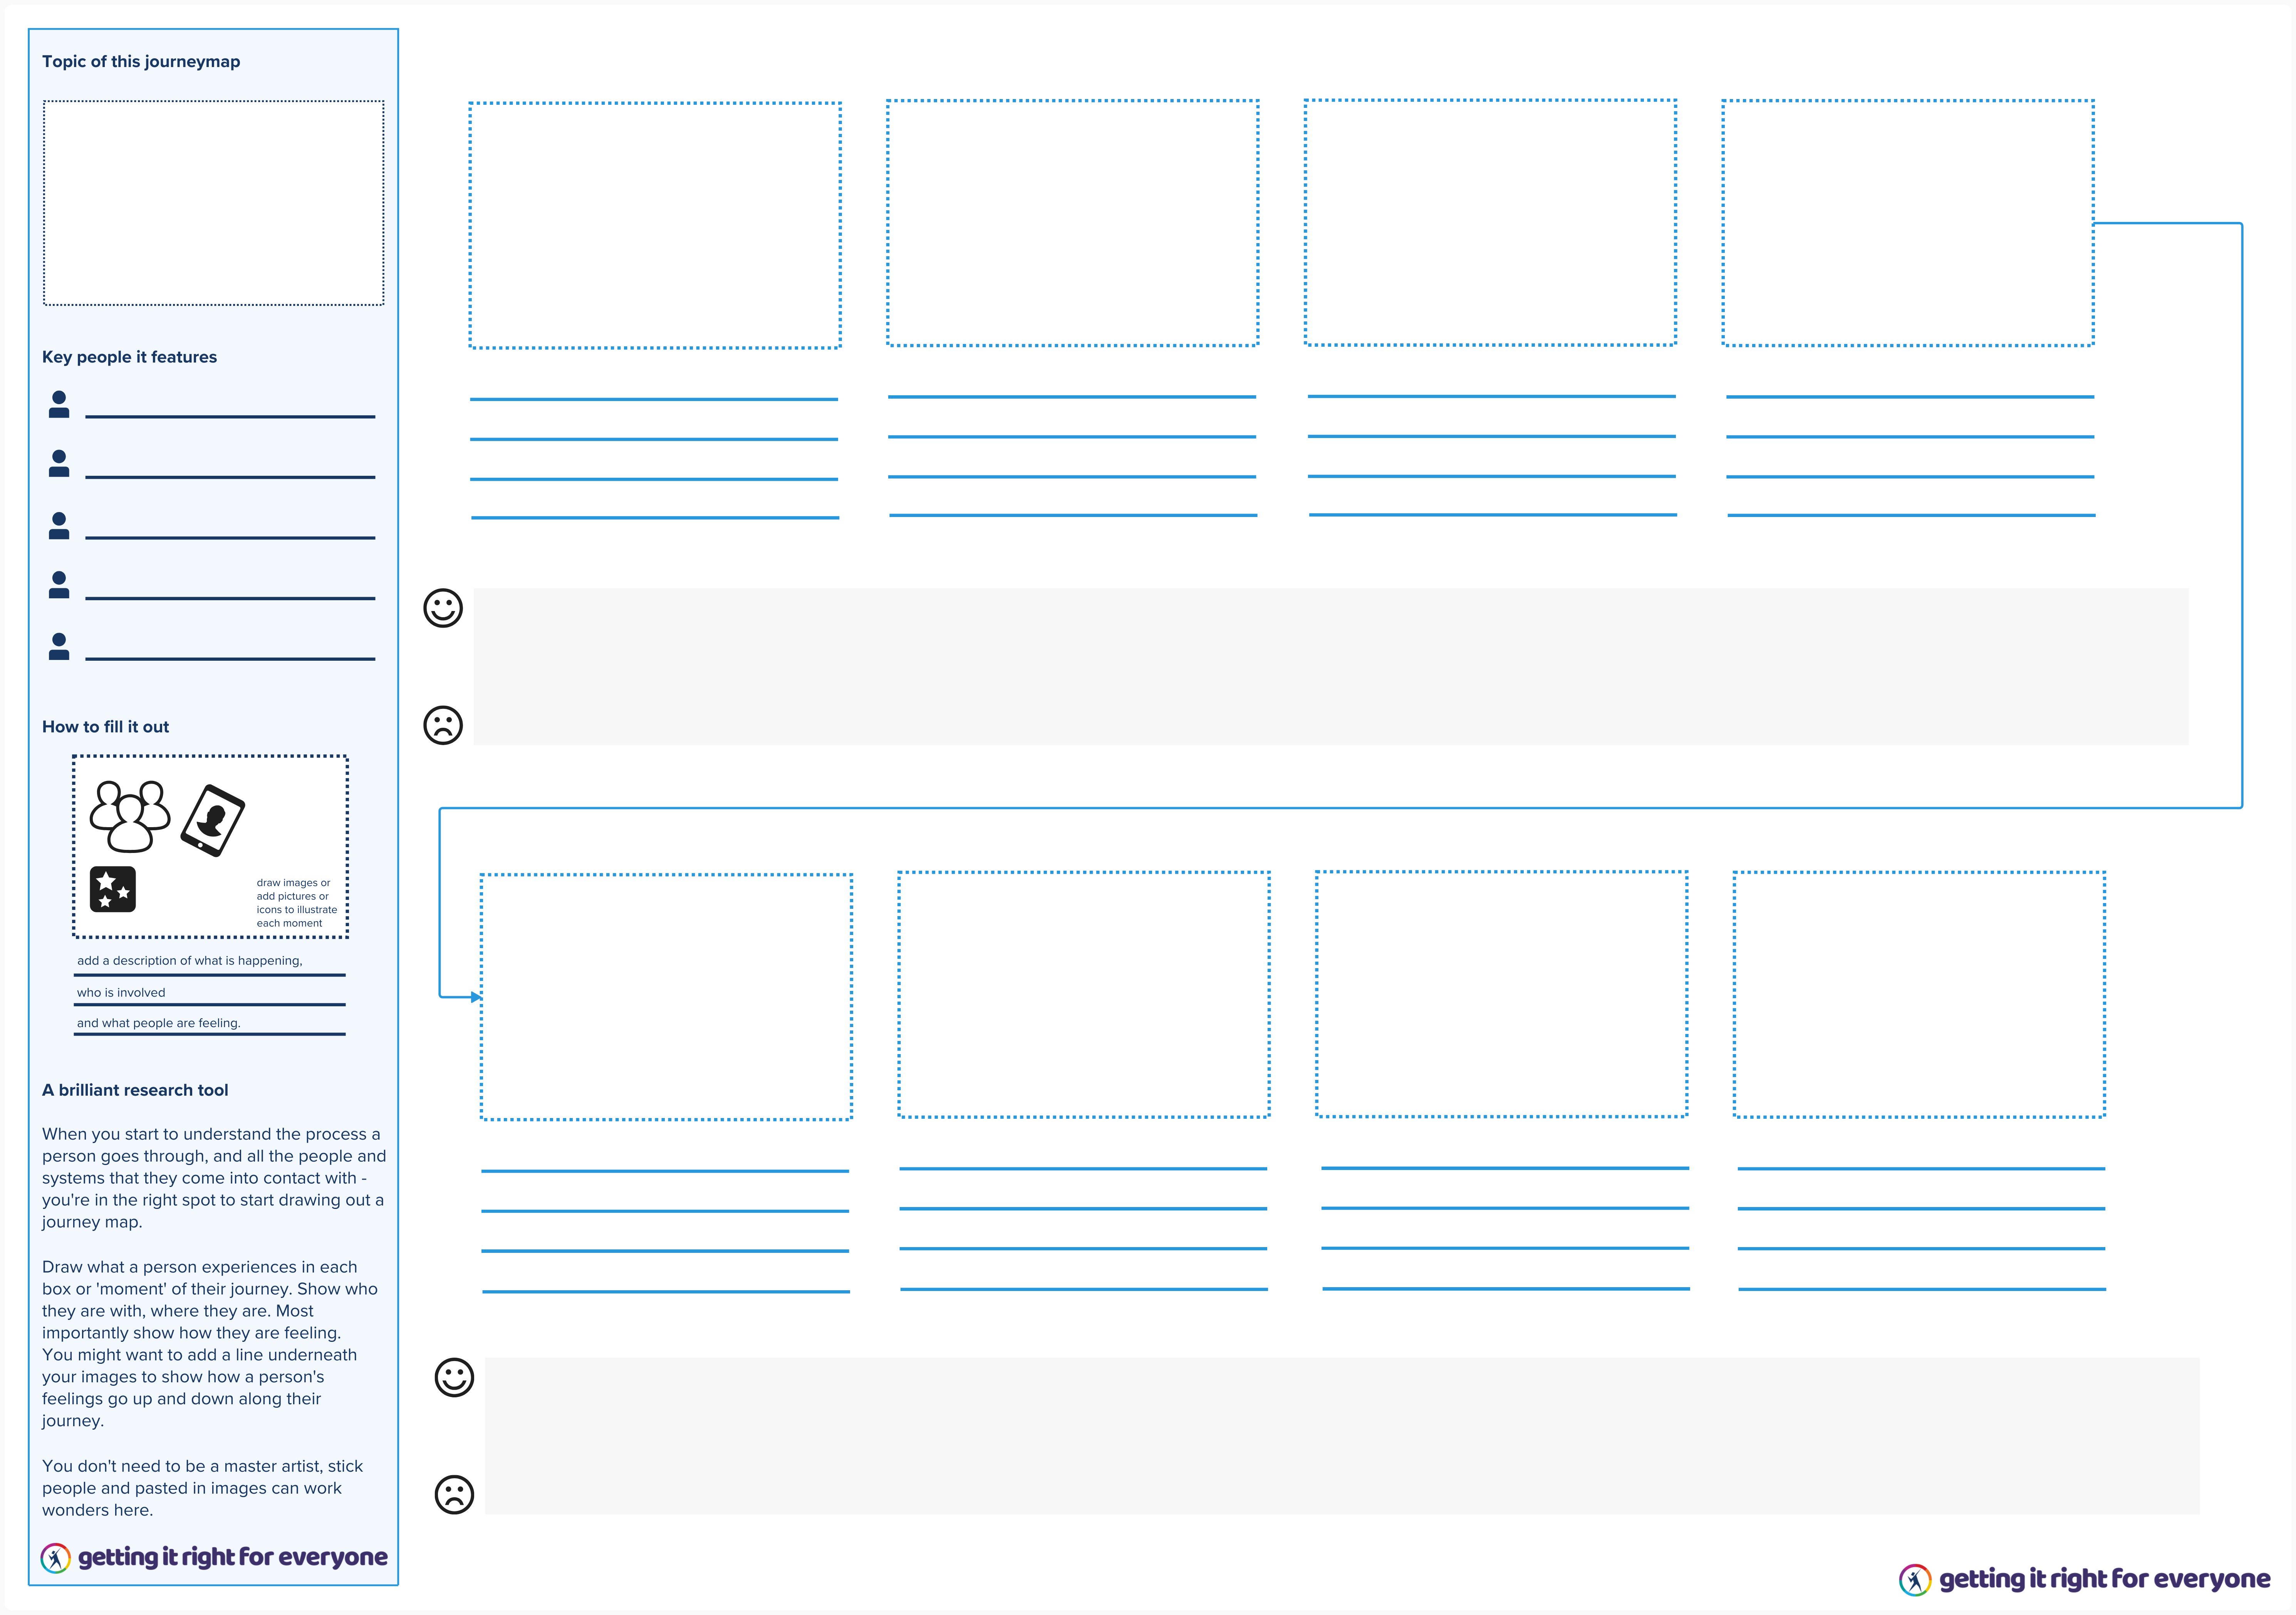
Task: Click the 'How to fill it out' heading
Action: pos(105,727)
